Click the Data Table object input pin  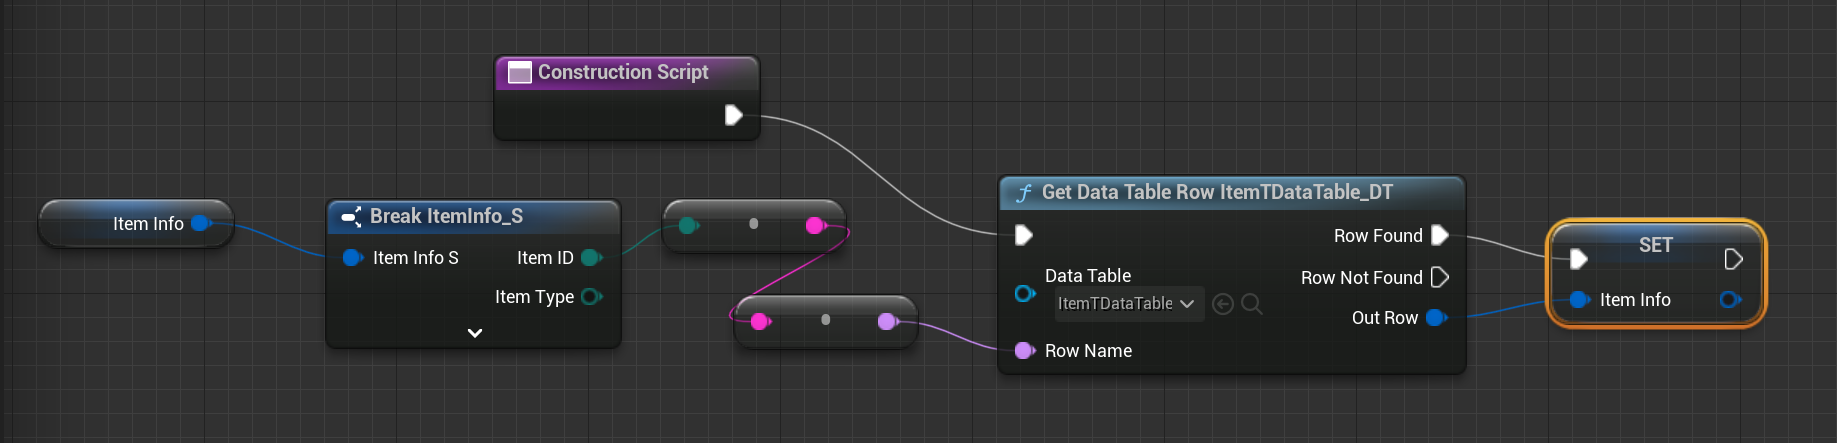tap(1025, 293)
